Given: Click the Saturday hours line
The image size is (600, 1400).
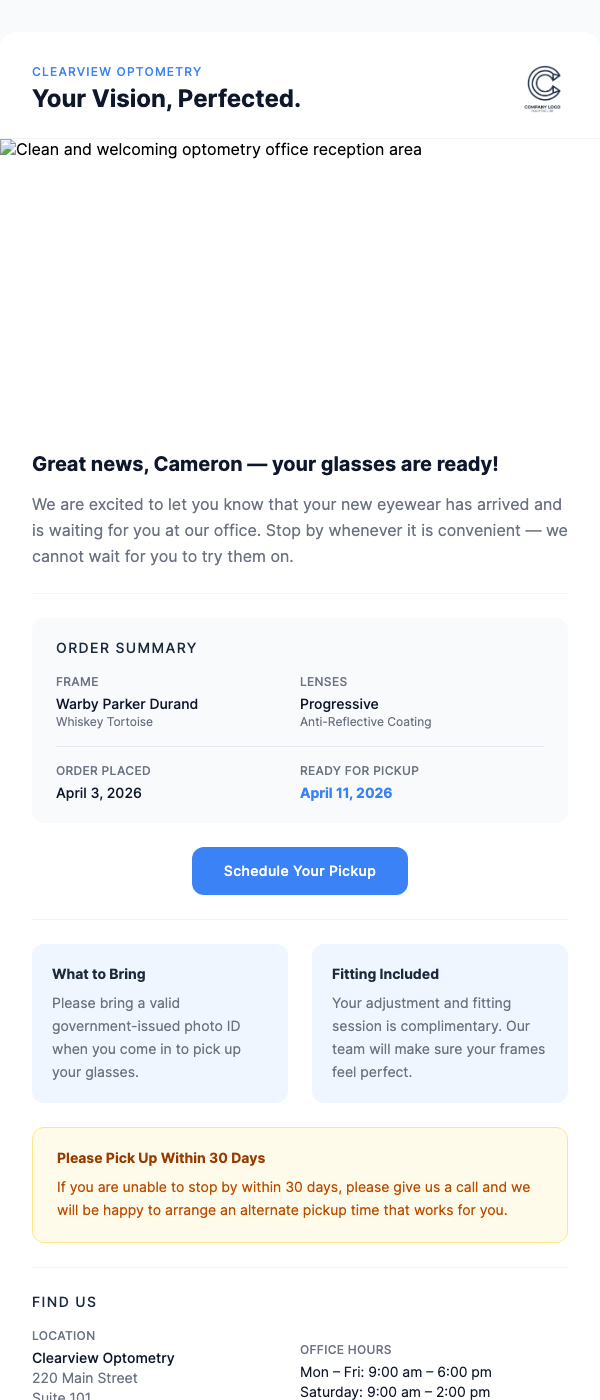Looking at the screenshot, I should click(x=395, y=1391).
